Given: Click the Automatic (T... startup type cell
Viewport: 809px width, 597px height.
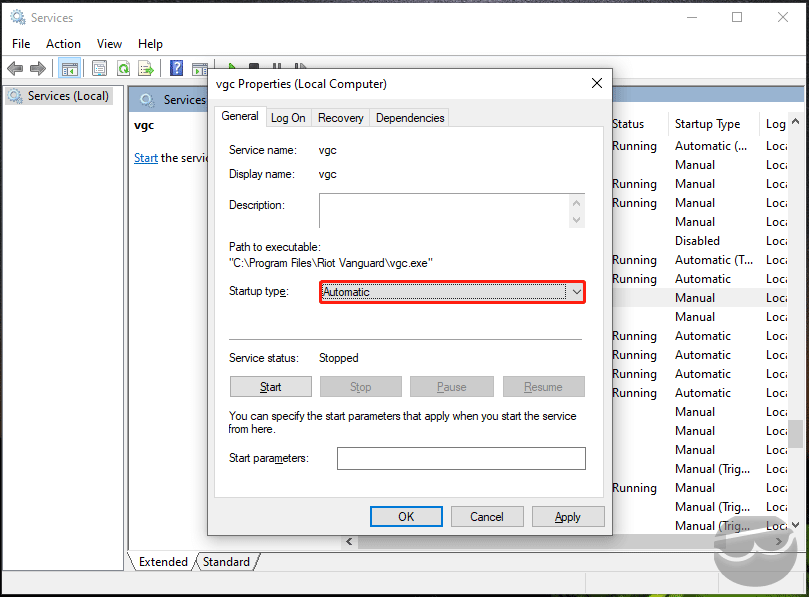Looking at the screenshot, I should pos(714,260).
